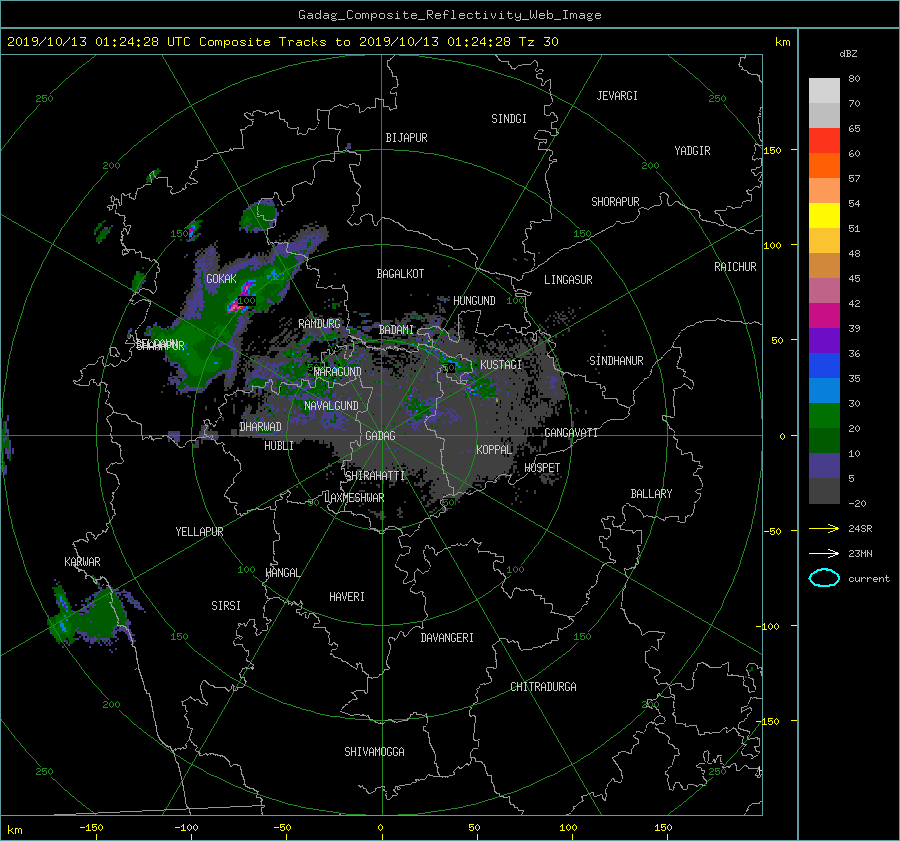Click the GOKAK city label

221,279
